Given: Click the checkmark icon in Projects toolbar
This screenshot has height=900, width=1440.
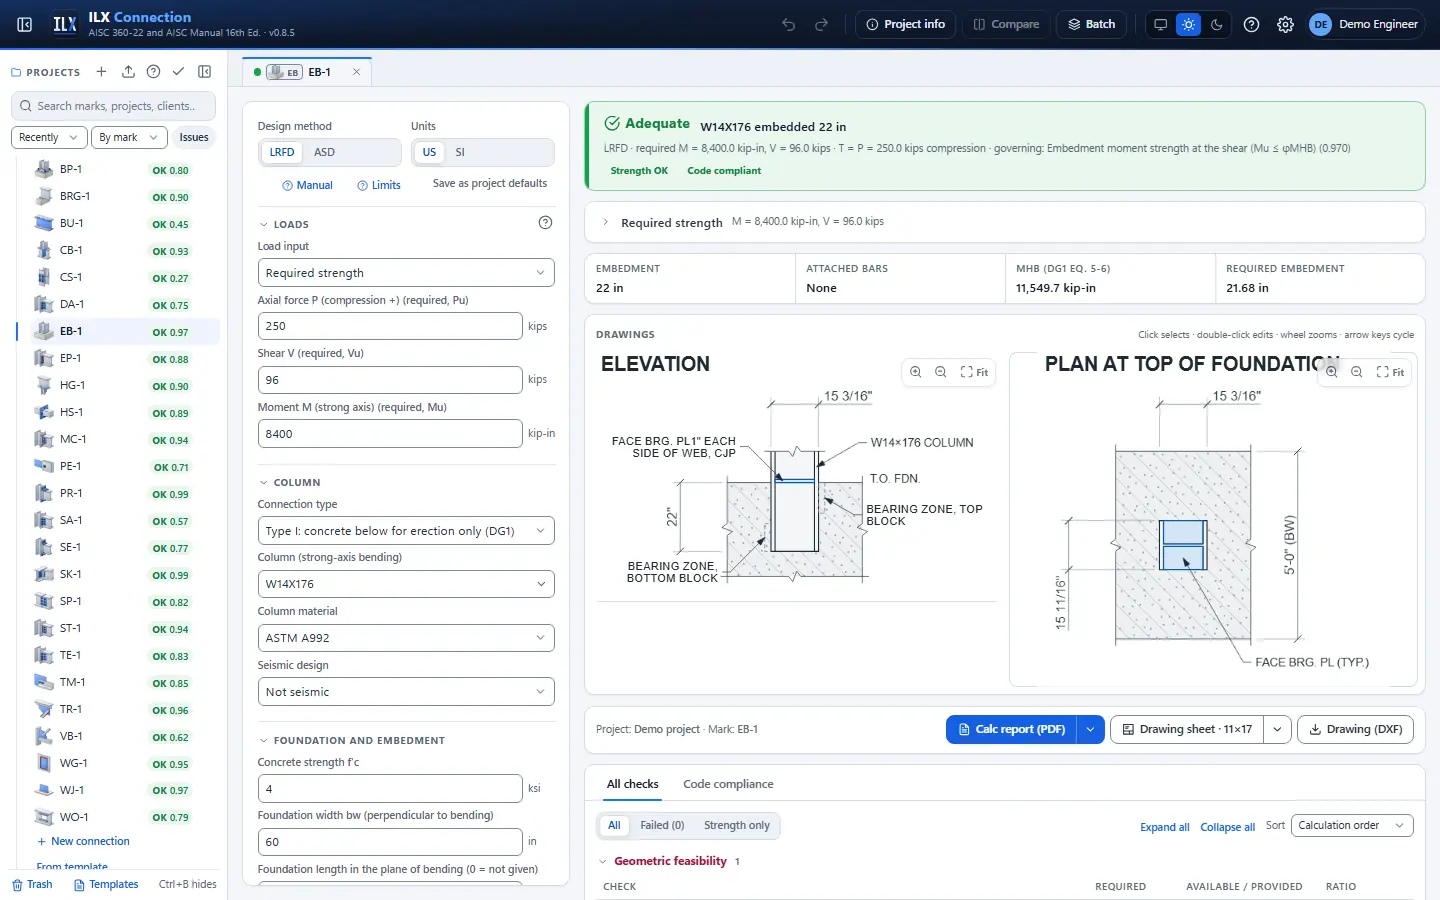Looking at the screenshot, I should pos(178,72).
